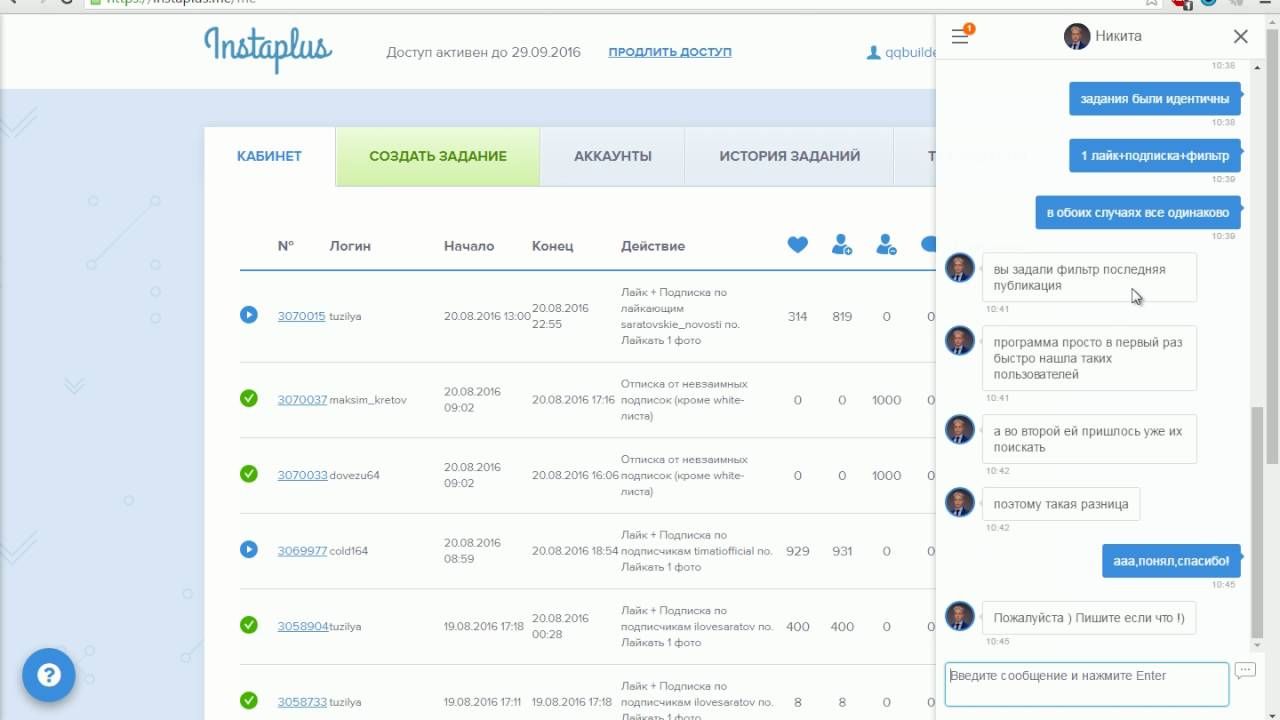Open the История заданий tab
This screenshot has width=1280, height=720.
(789, 156)
